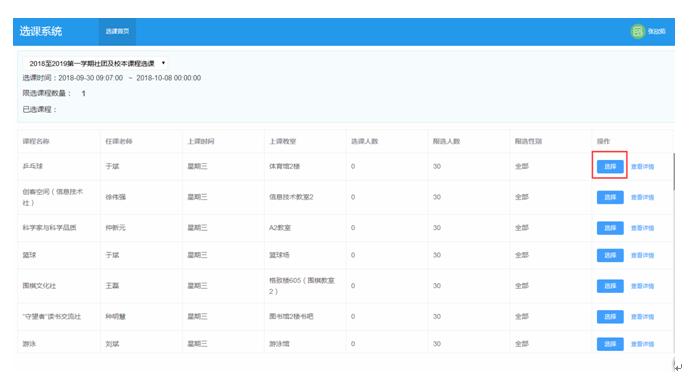Click classroom 图书馆2楼书吧
This screenshot has width=690, height=376.
point(291,317)
